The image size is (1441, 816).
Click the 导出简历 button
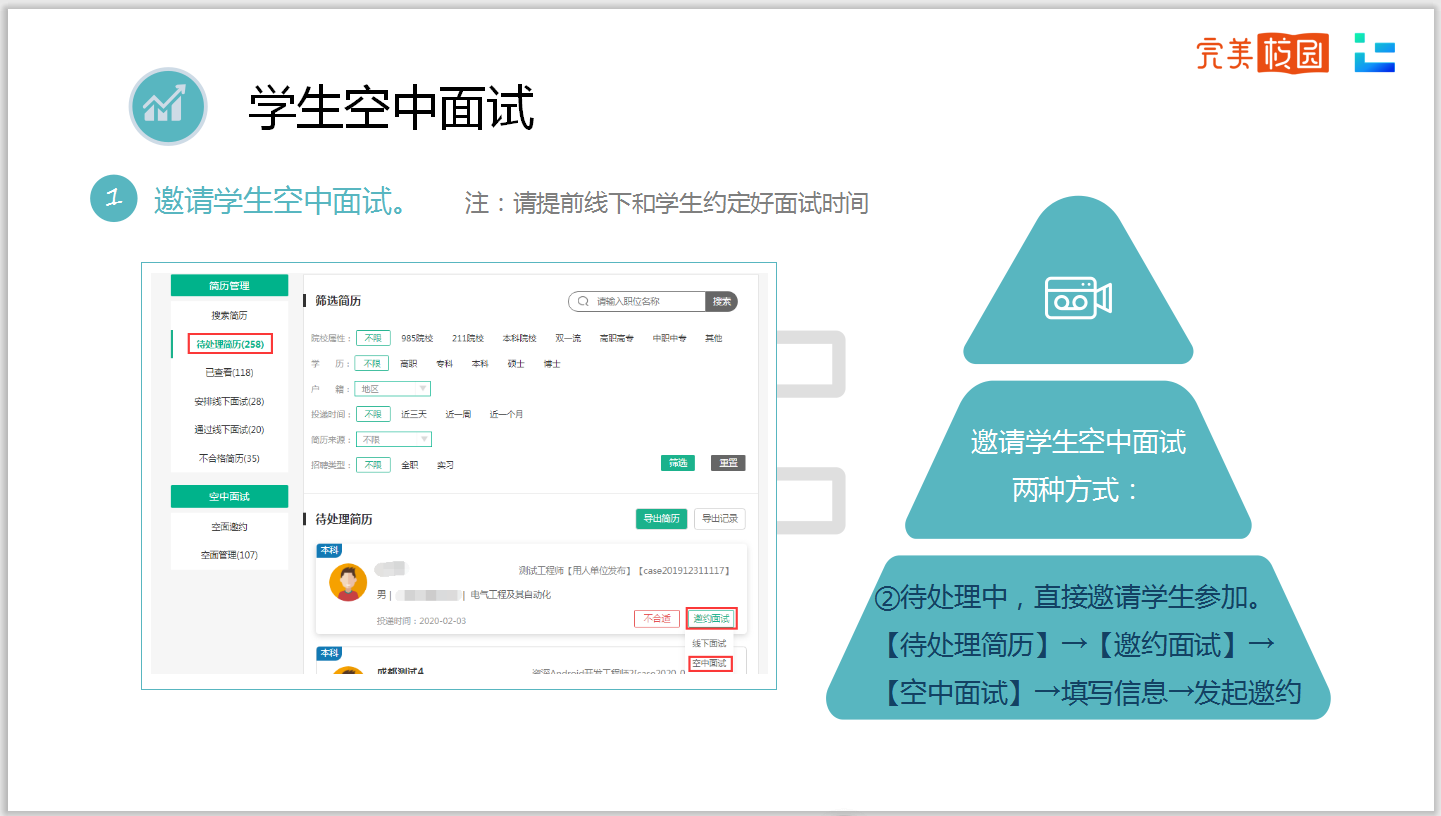(x=661, y=519)
